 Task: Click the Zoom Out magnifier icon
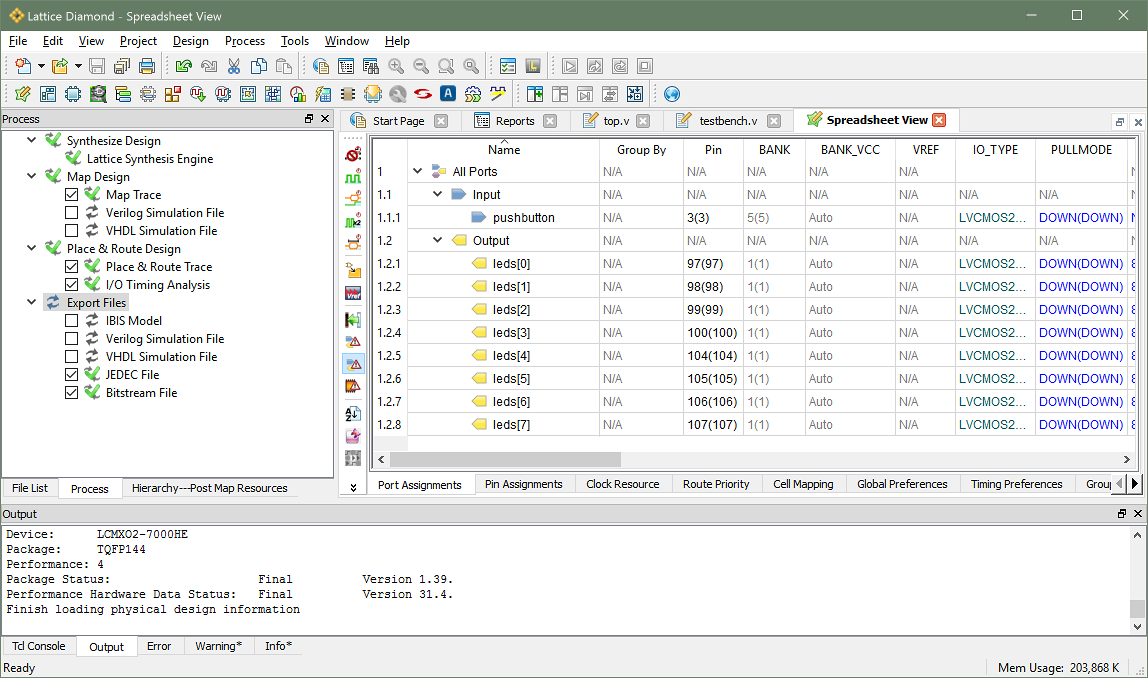pos(421,67)
